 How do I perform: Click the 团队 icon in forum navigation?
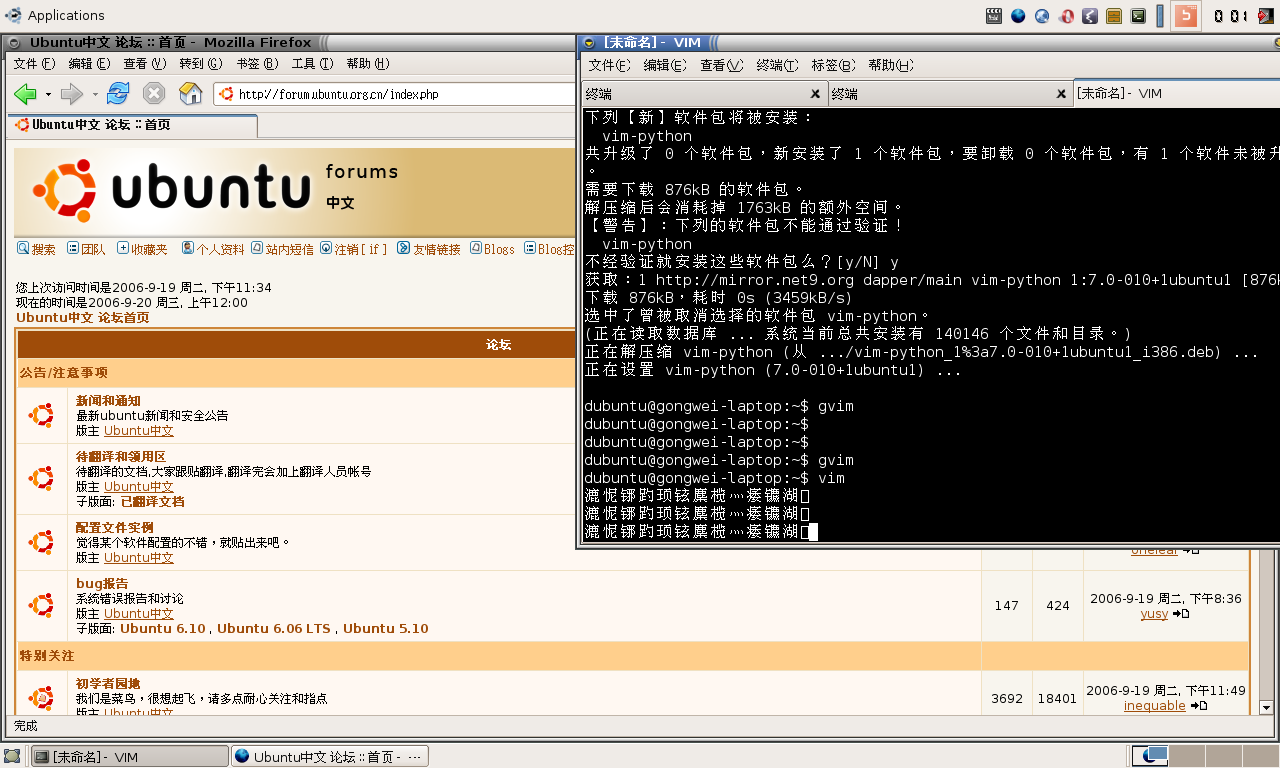pos(73,248)
